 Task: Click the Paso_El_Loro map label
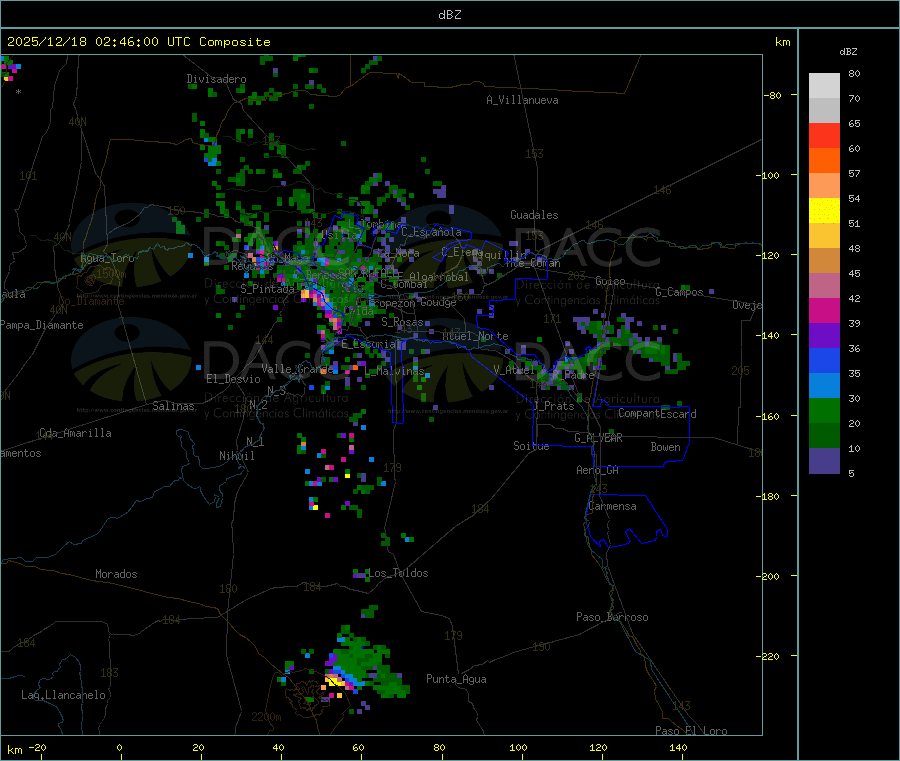point(692,731)
